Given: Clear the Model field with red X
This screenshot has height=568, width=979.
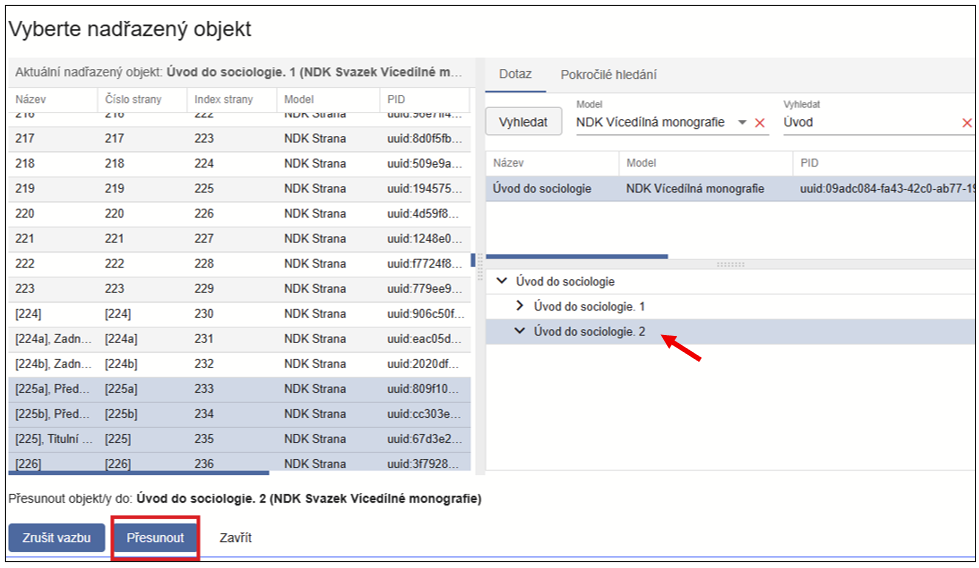Looking at the screenshot, I should pyautogui.click(x=760, y=123).
